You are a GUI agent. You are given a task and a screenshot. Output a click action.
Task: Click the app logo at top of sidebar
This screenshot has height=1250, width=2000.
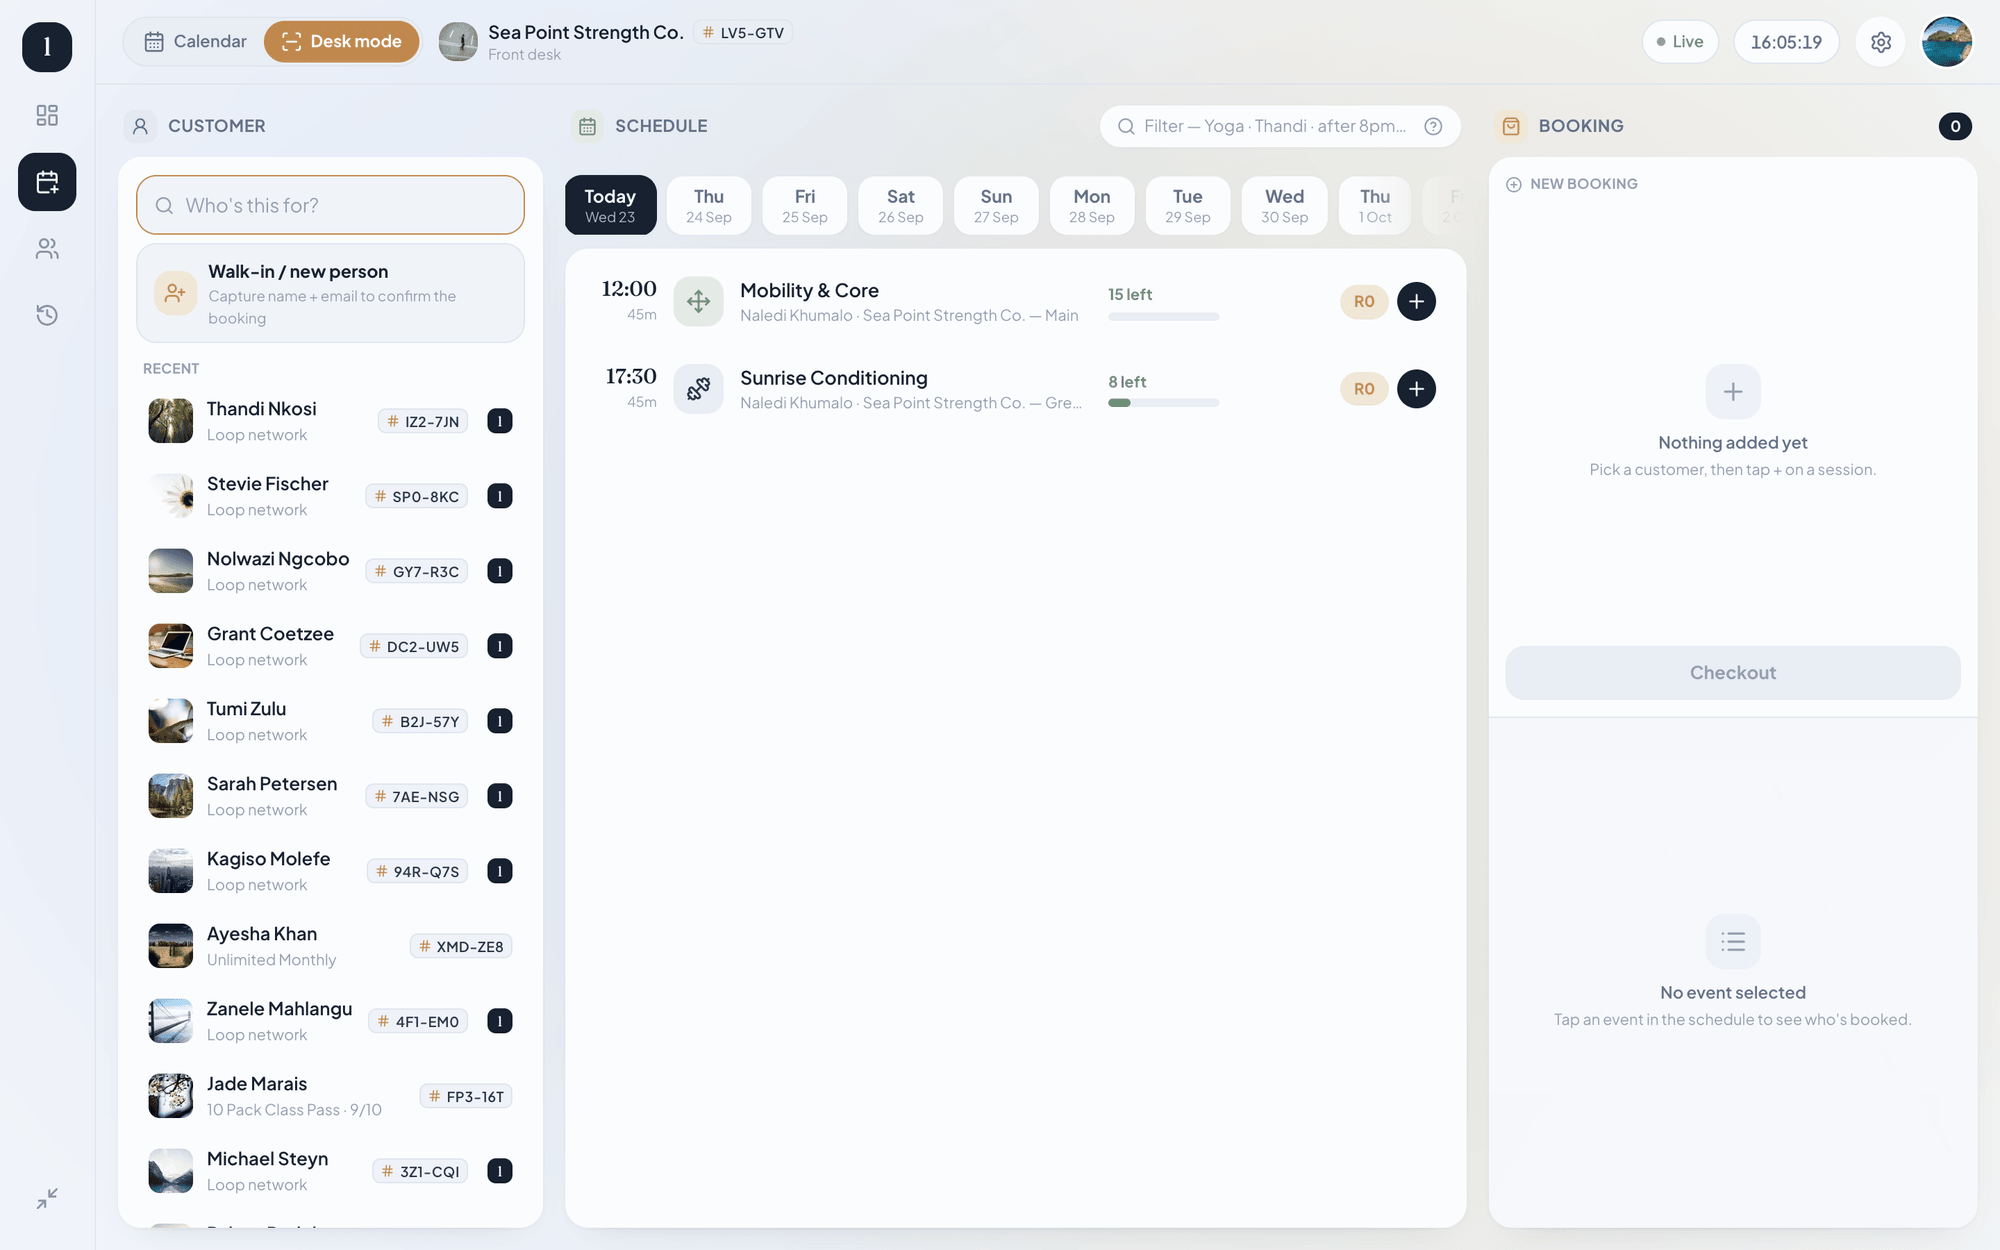(47, 46)
